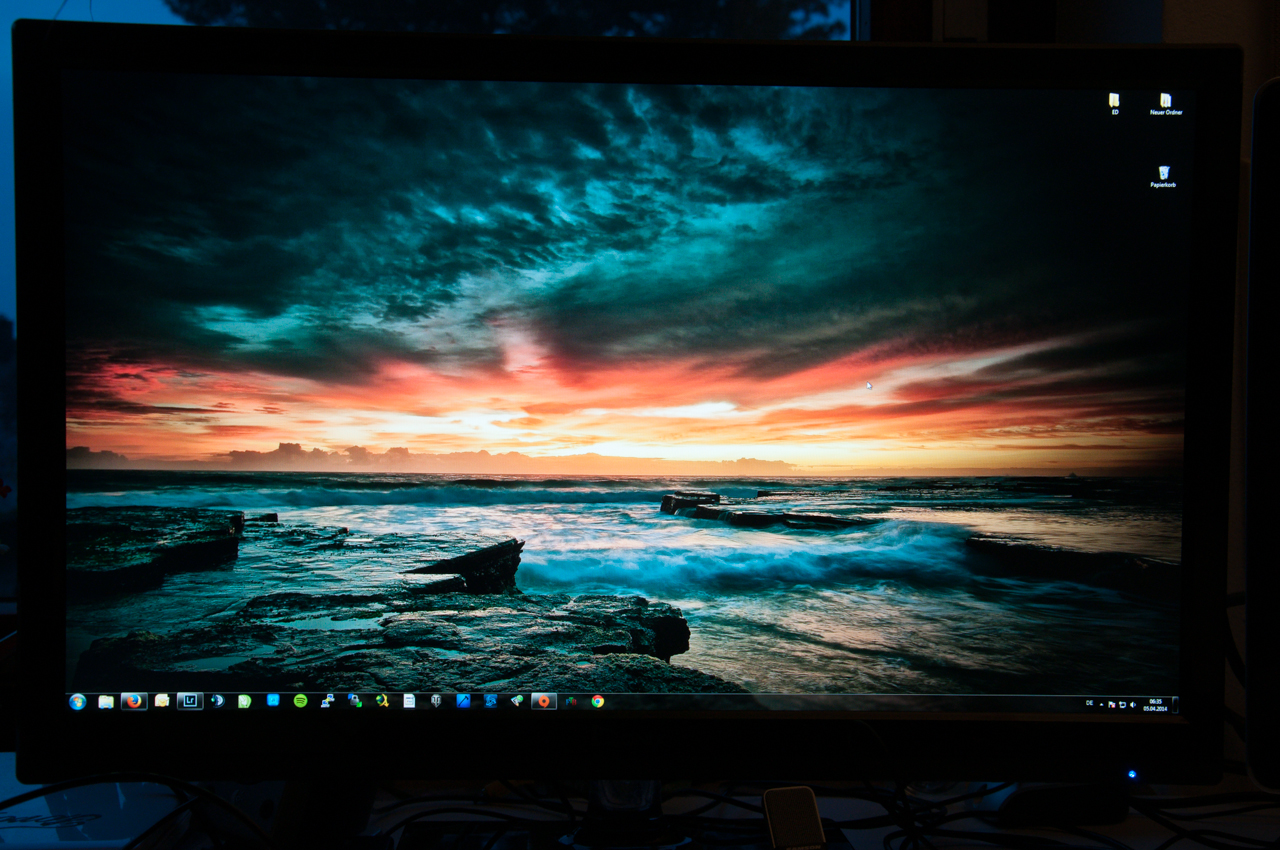
Task: Open the World of Tanks taskbar icon
Action: click(436, 701)
